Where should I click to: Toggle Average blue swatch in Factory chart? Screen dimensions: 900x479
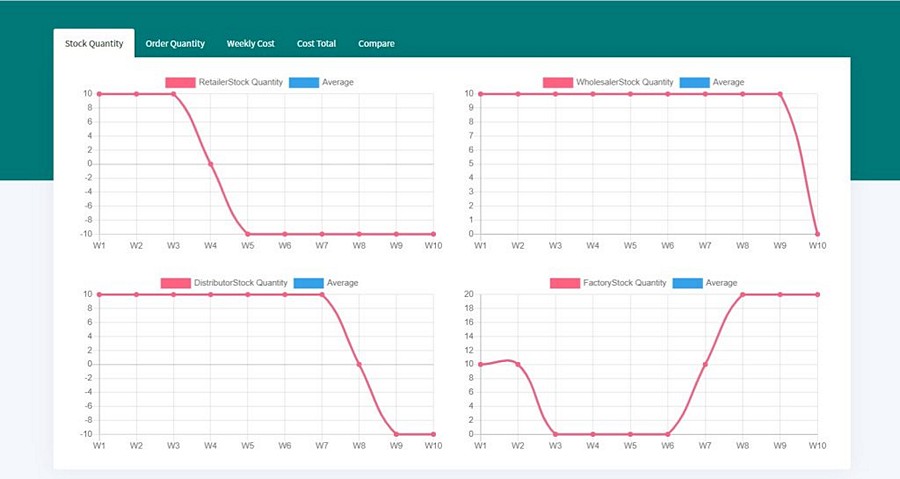pos(688,283)
